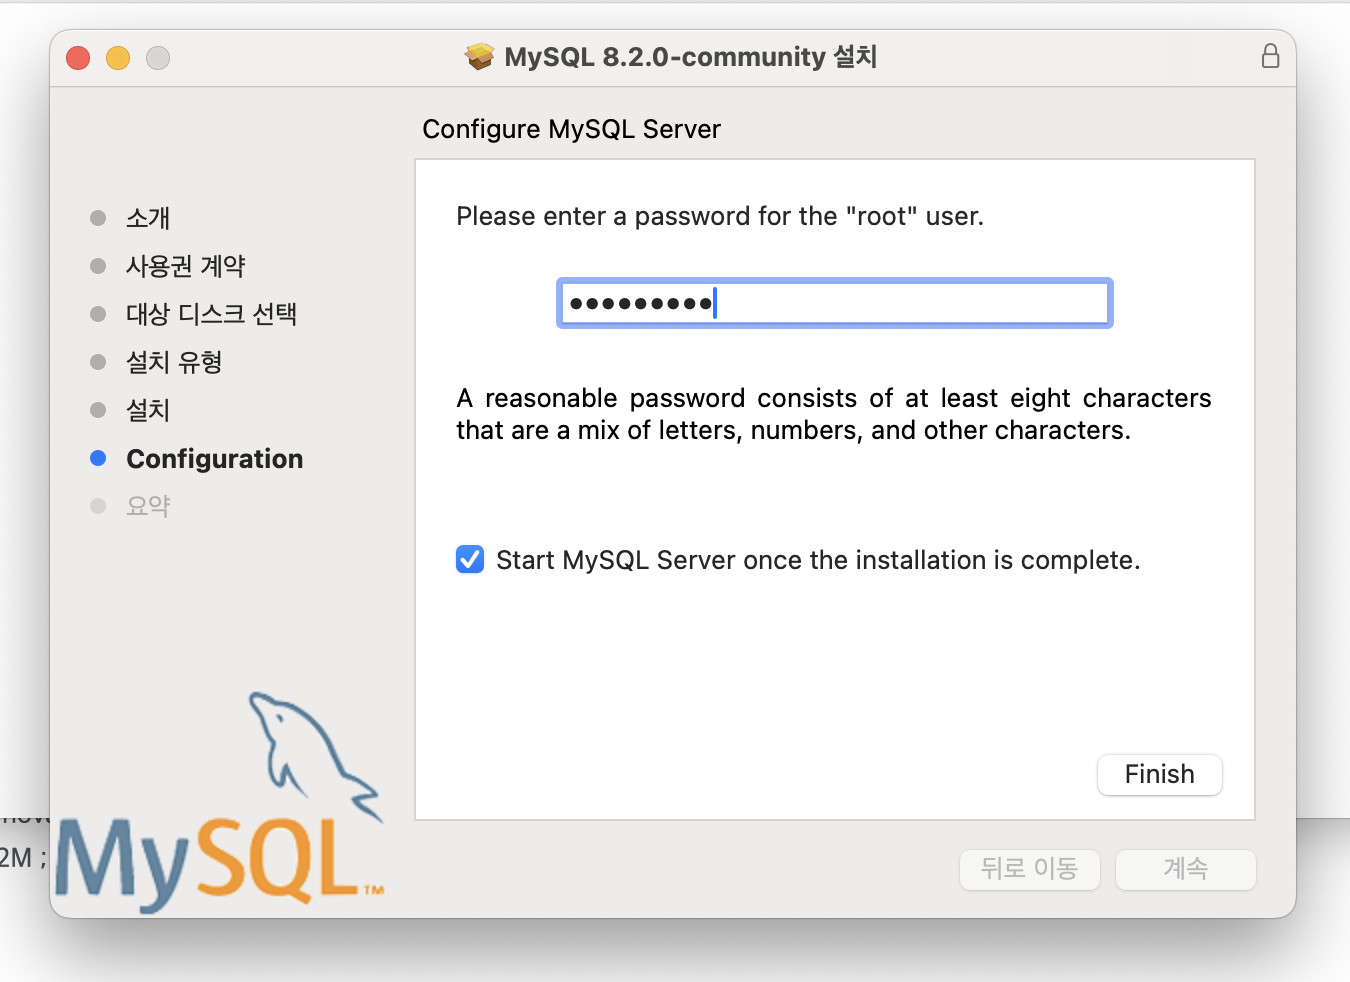
Task: Click the yellow minimize window button
Action: (118, 58)
